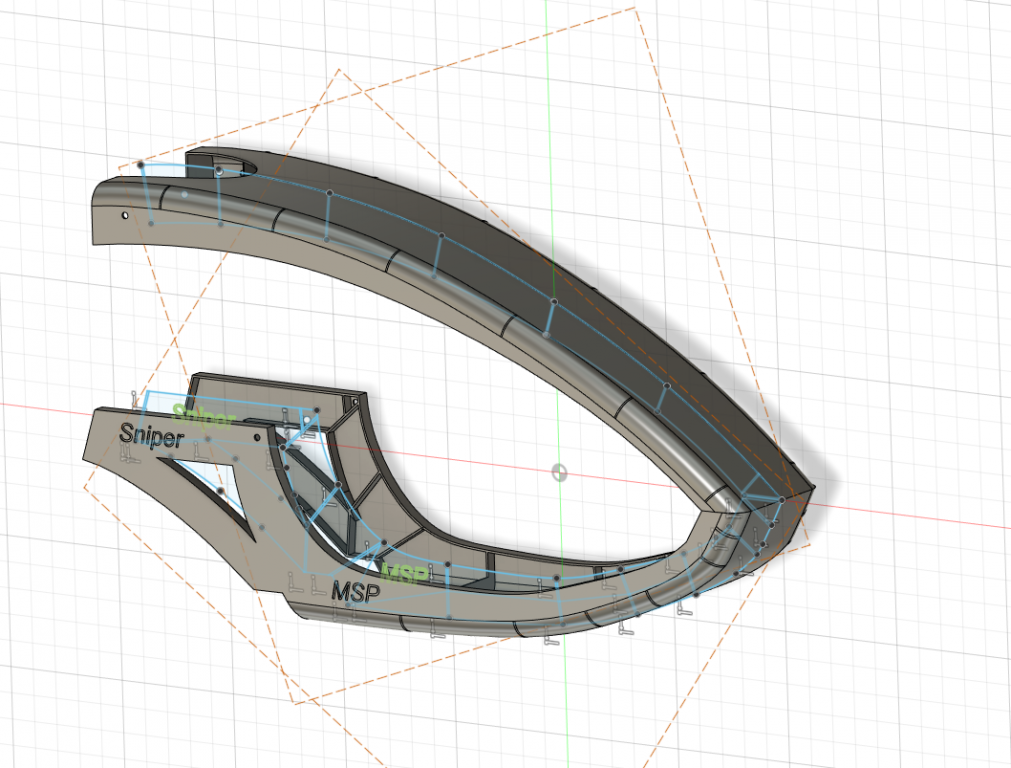Click the origin point marker at the axes intersection
Viewport: 1011px width, 768px height.
coord(559,471)
